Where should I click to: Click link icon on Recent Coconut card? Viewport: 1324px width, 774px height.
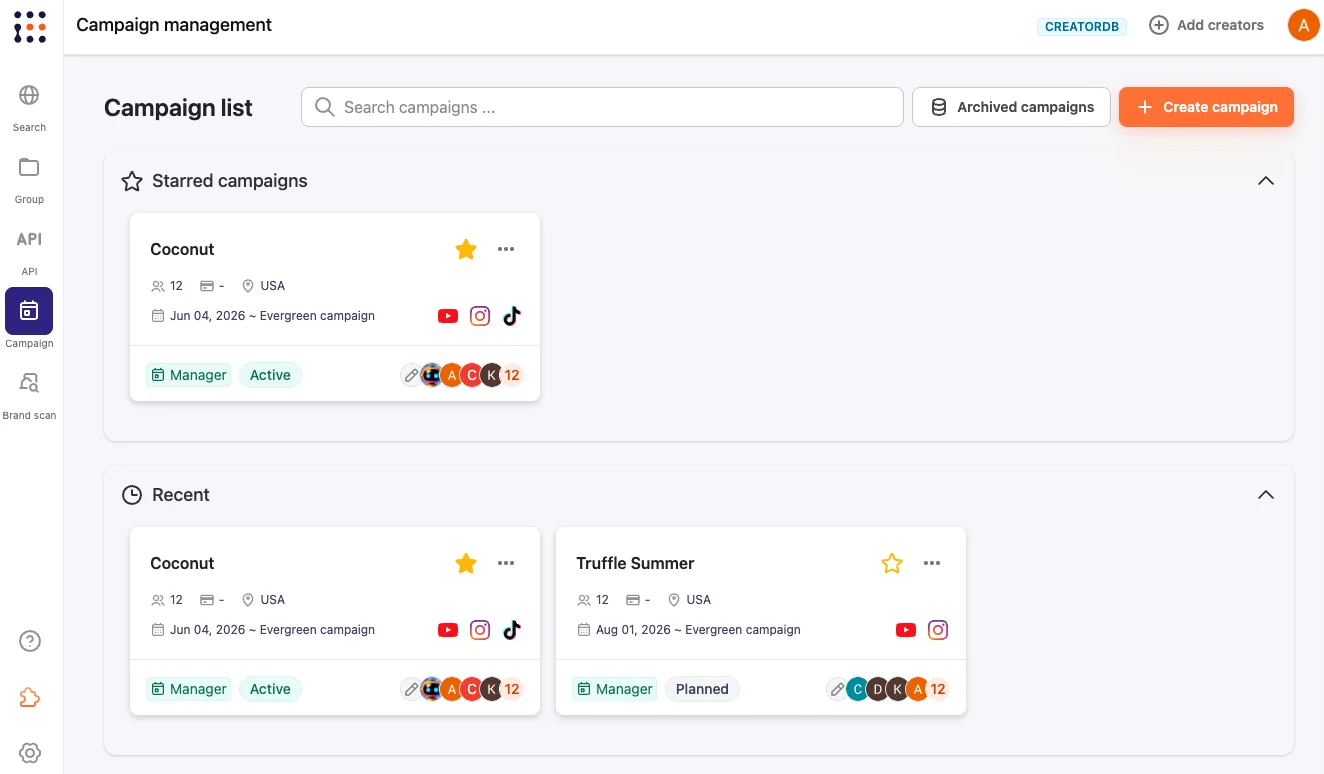(411, 689)
